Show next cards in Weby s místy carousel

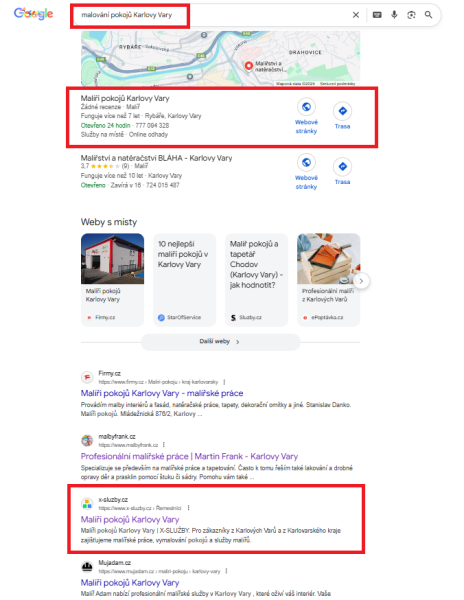tap(361, 281)
